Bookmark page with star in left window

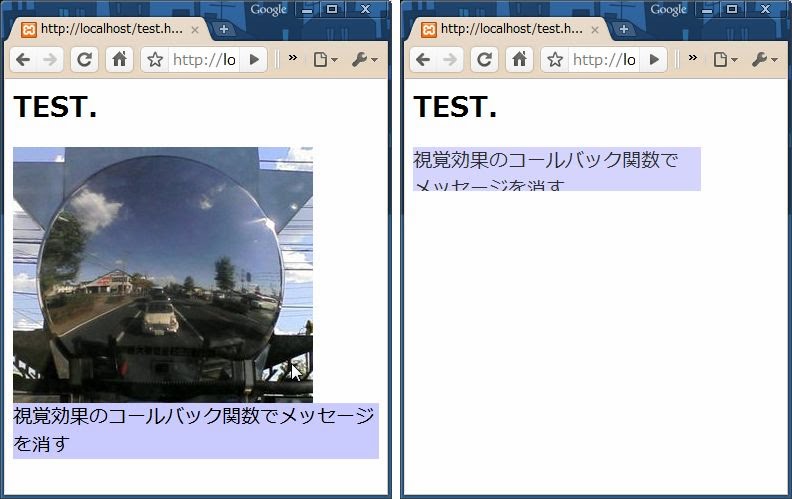[155, 60]
